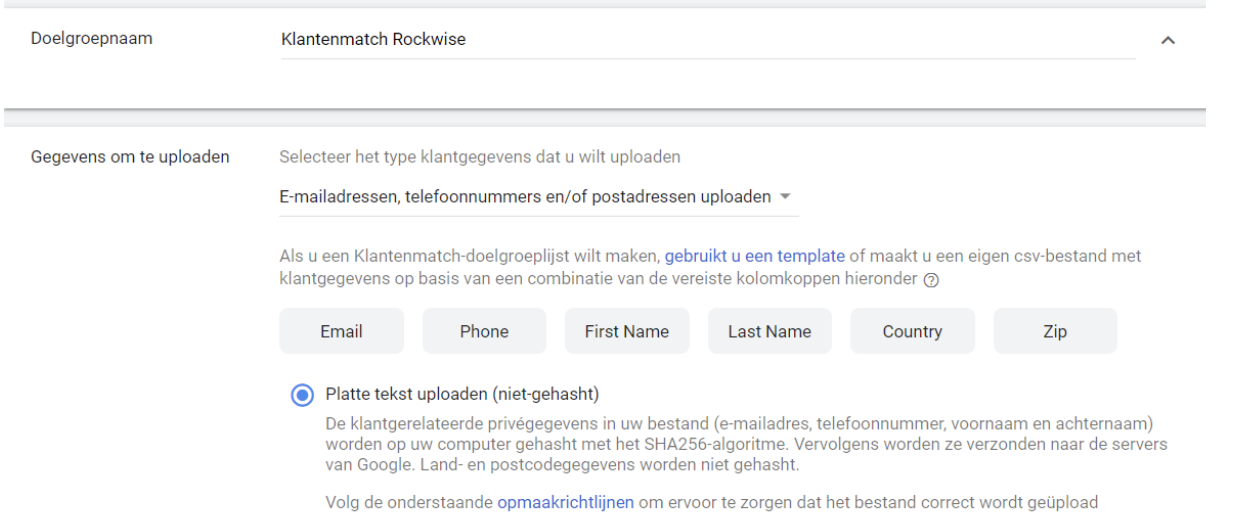Image resolution: width=1244 pixels, height=530 pixels.
Task: Click the Klantenmatch-doelgroeplijst instruction paragraph
Action: pos(709,268)
